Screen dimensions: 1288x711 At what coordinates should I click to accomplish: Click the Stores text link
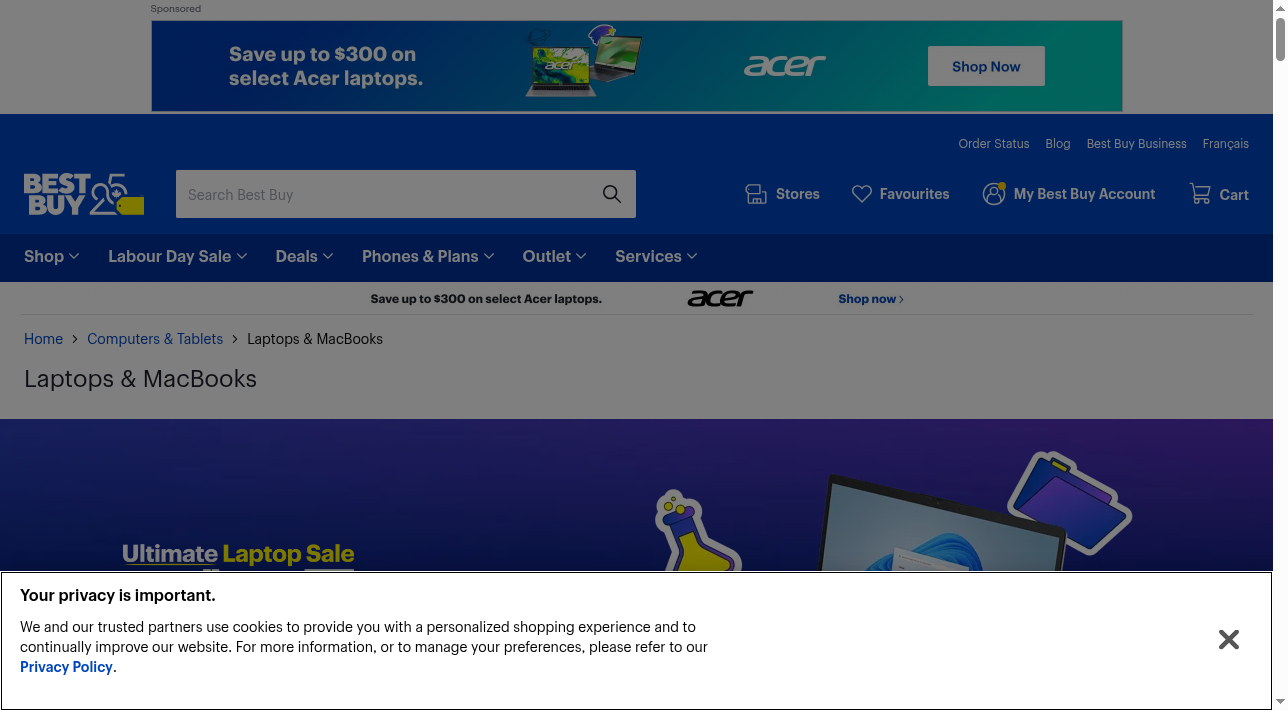(798, 194)
